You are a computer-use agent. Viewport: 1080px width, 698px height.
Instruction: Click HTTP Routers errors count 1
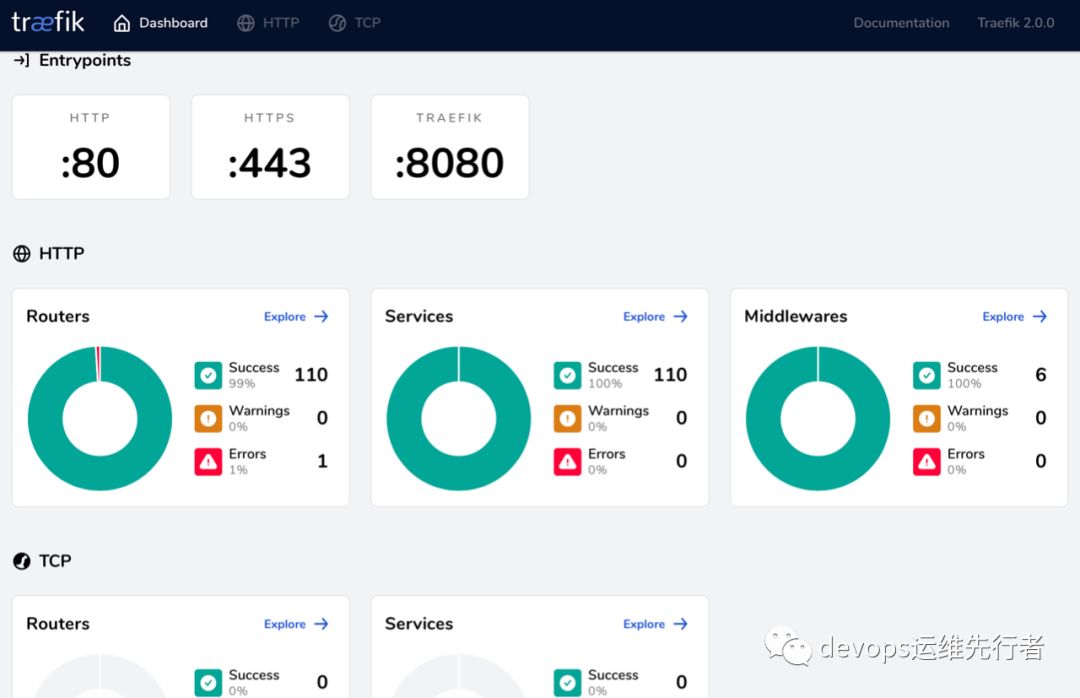coord(322,461)
